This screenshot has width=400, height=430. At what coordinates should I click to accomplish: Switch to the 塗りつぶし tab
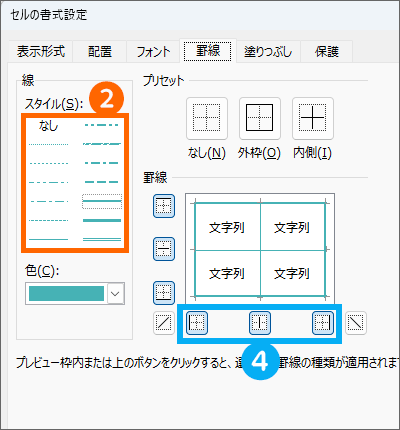coord(268,52)
